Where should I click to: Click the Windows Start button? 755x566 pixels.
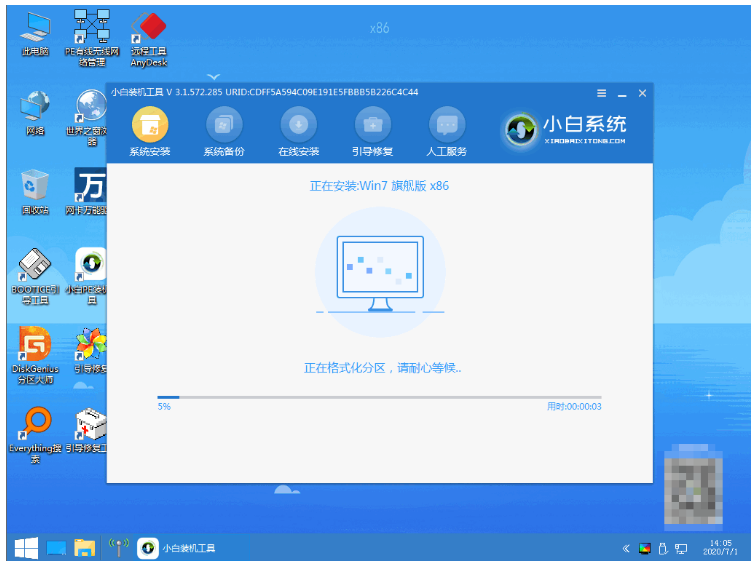pyautogui.click(x=26, y=549)
